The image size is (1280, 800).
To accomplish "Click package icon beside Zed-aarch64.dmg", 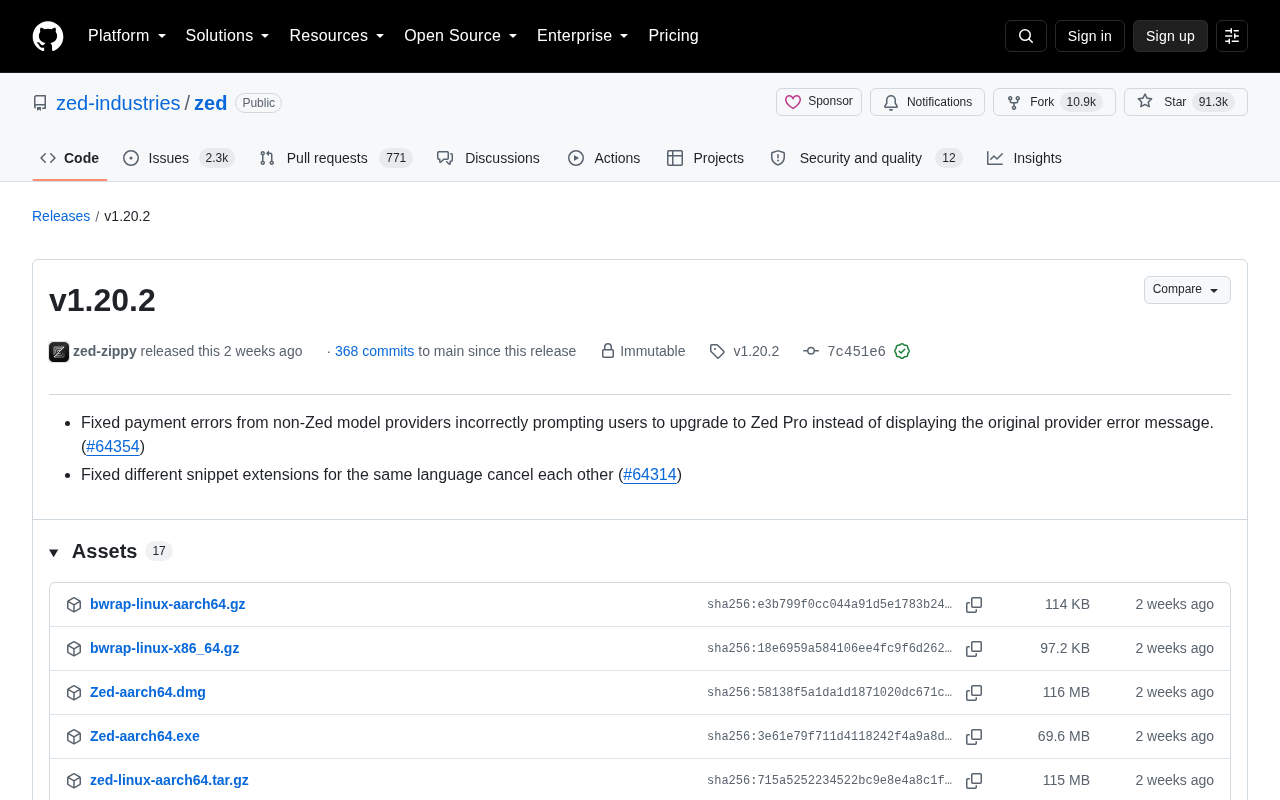I will click(74, 693).
